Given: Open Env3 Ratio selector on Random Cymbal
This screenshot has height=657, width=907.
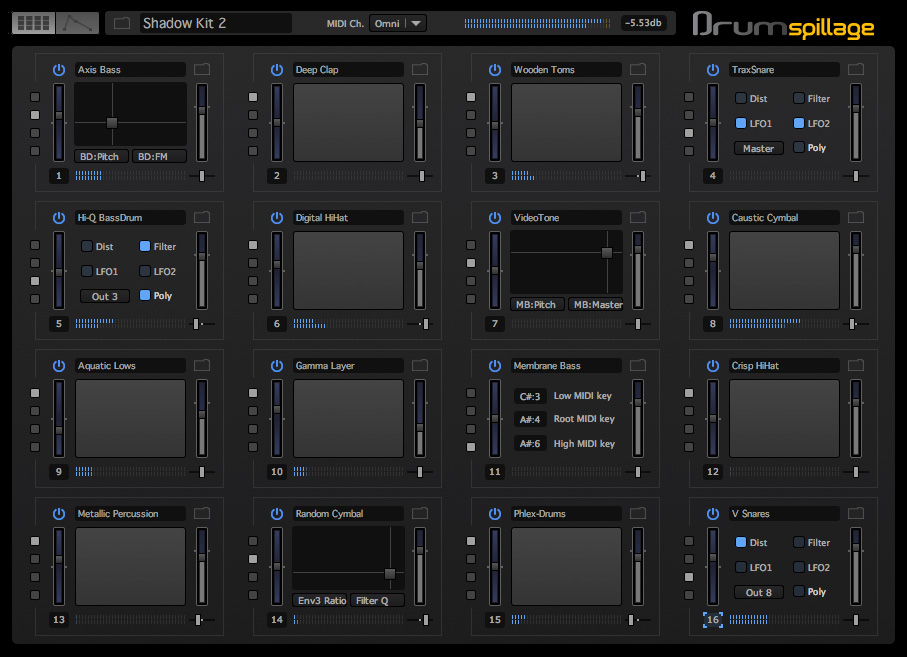Looking at the screenshot, I should pyautogui.click(x=320, y=601).
